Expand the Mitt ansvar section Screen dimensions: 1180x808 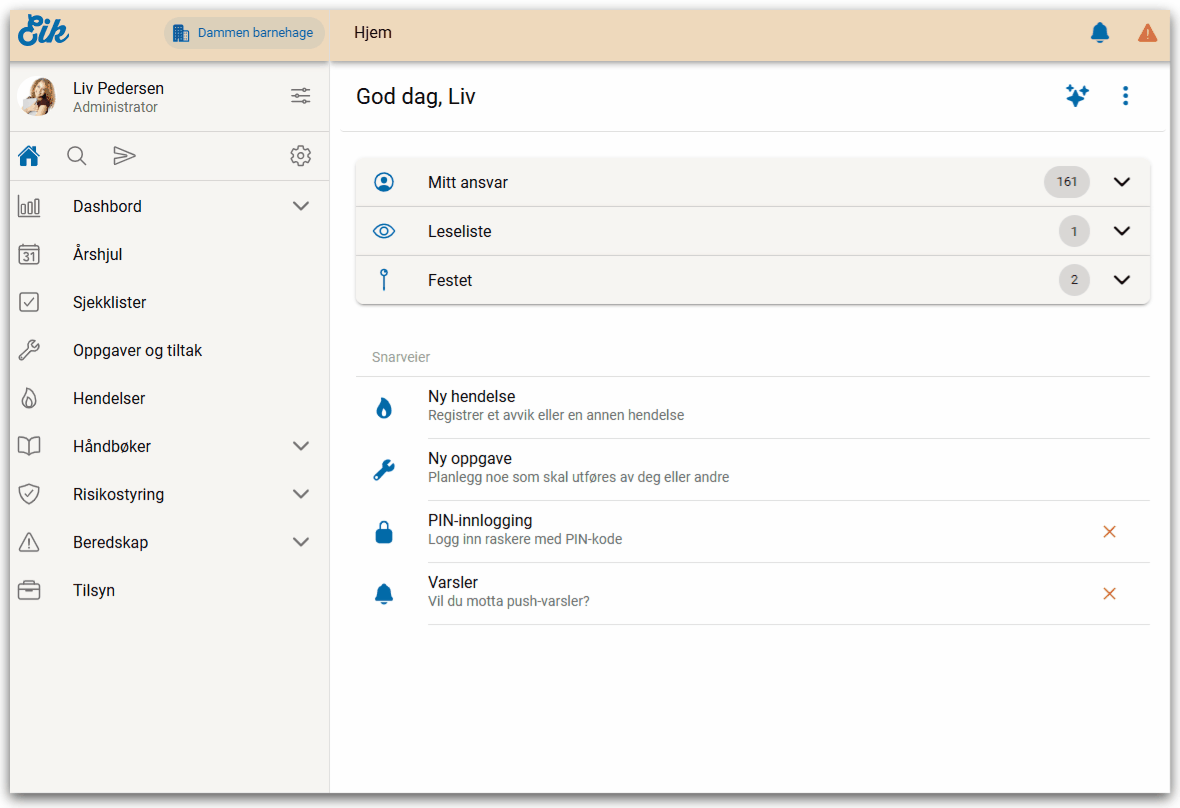1121,182
